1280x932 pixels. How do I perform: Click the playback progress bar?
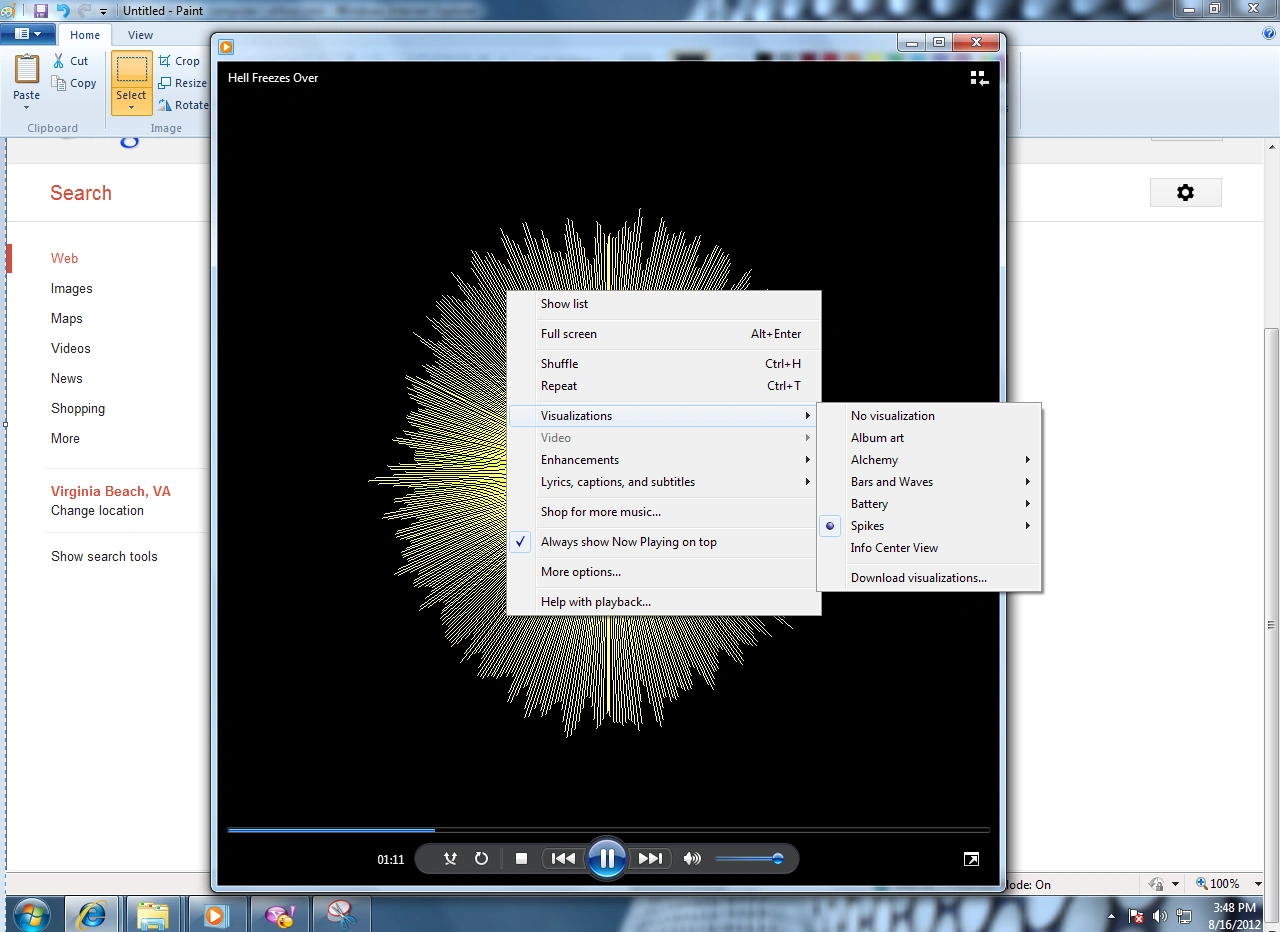(608, 830)
